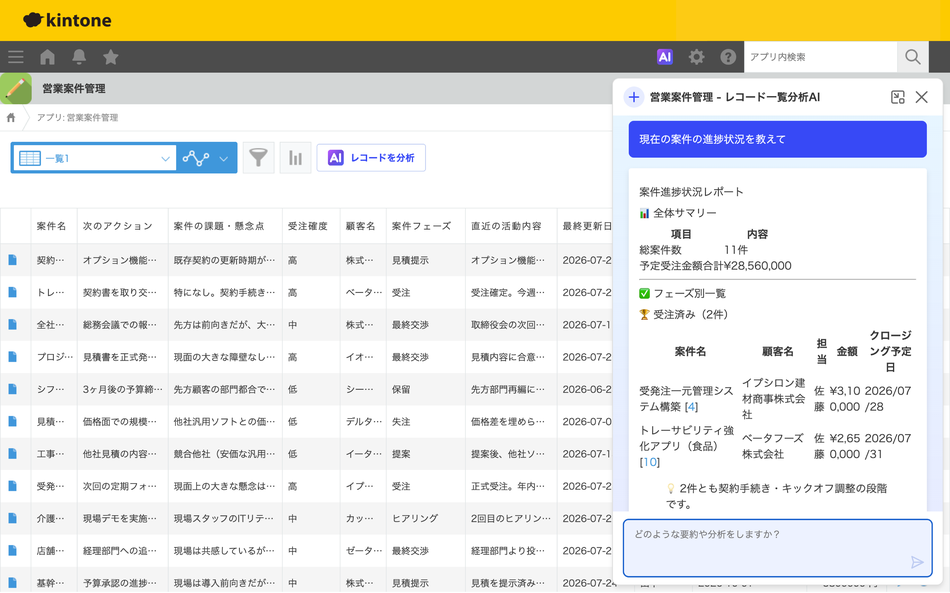Image resolution: width=950 pixels, height=593 pixels.
Task: Click the search magnifier button
Action: point(912,57)
